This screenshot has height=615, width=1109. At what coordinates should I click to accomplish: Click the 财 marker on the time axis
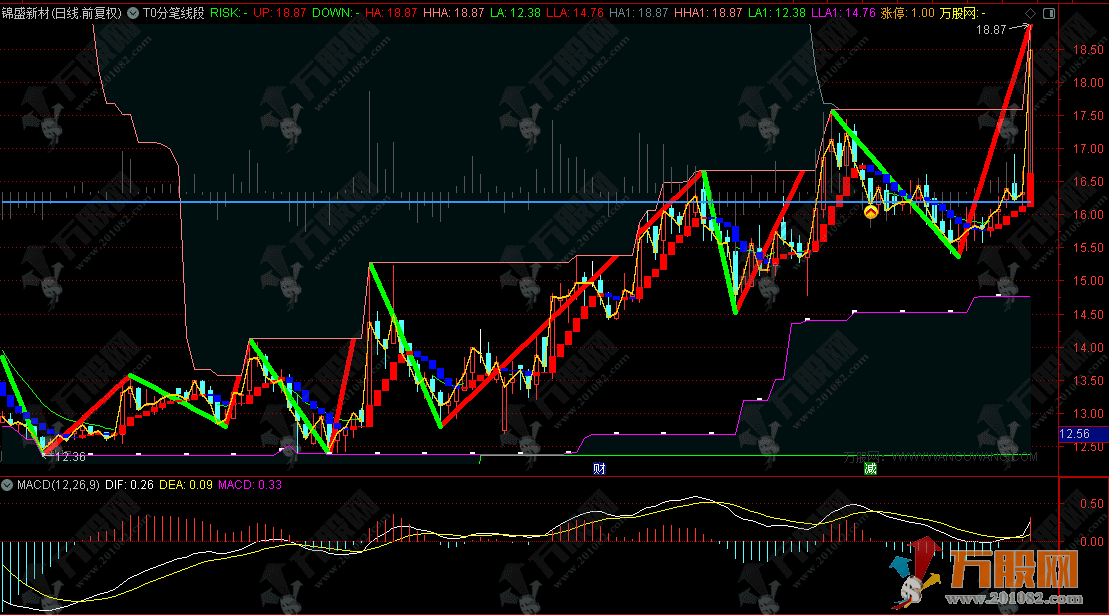tap(598, 468)
